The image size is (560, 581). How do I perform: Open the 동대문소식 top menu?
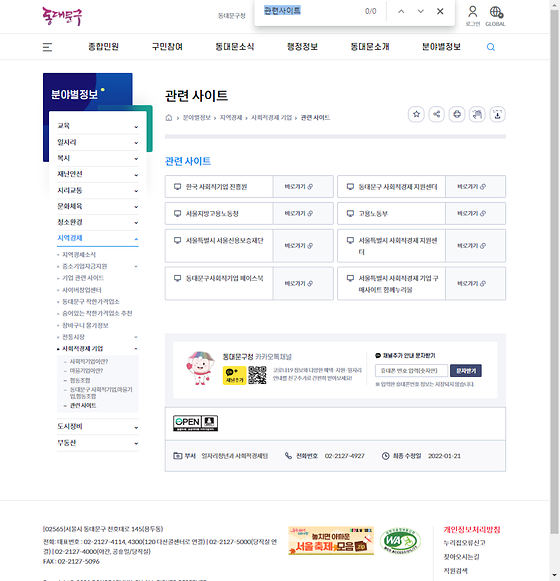[x=235, y=47]
